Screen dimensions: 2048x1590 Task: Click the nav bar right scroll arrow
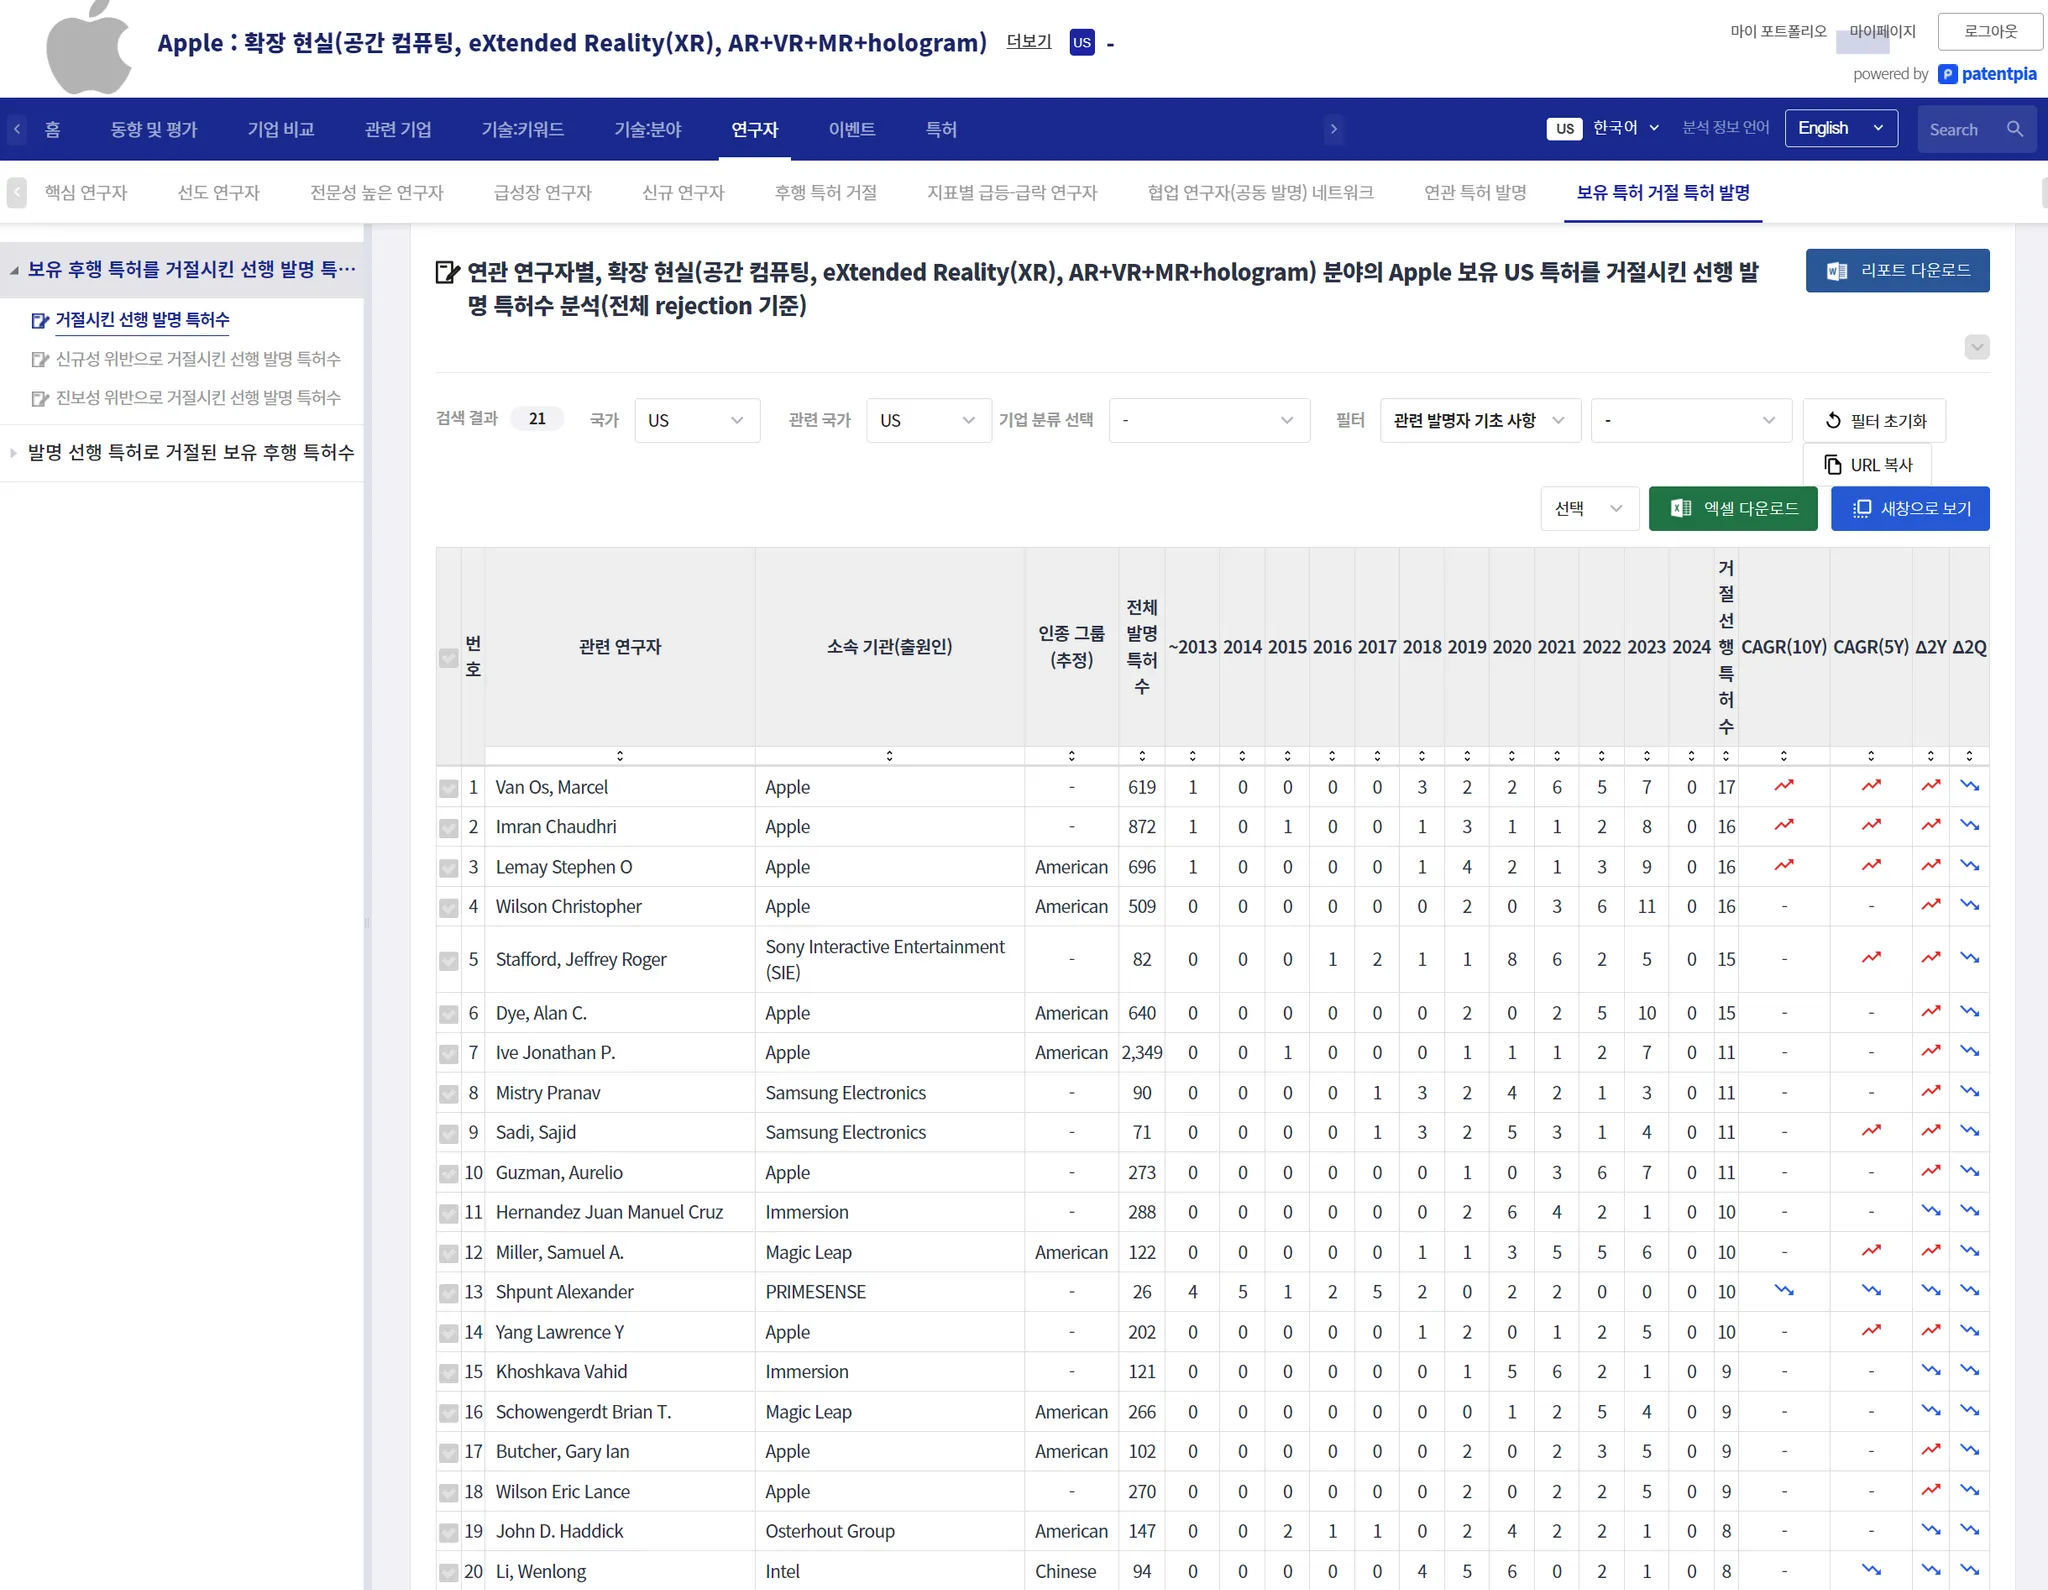point(1333,129)
